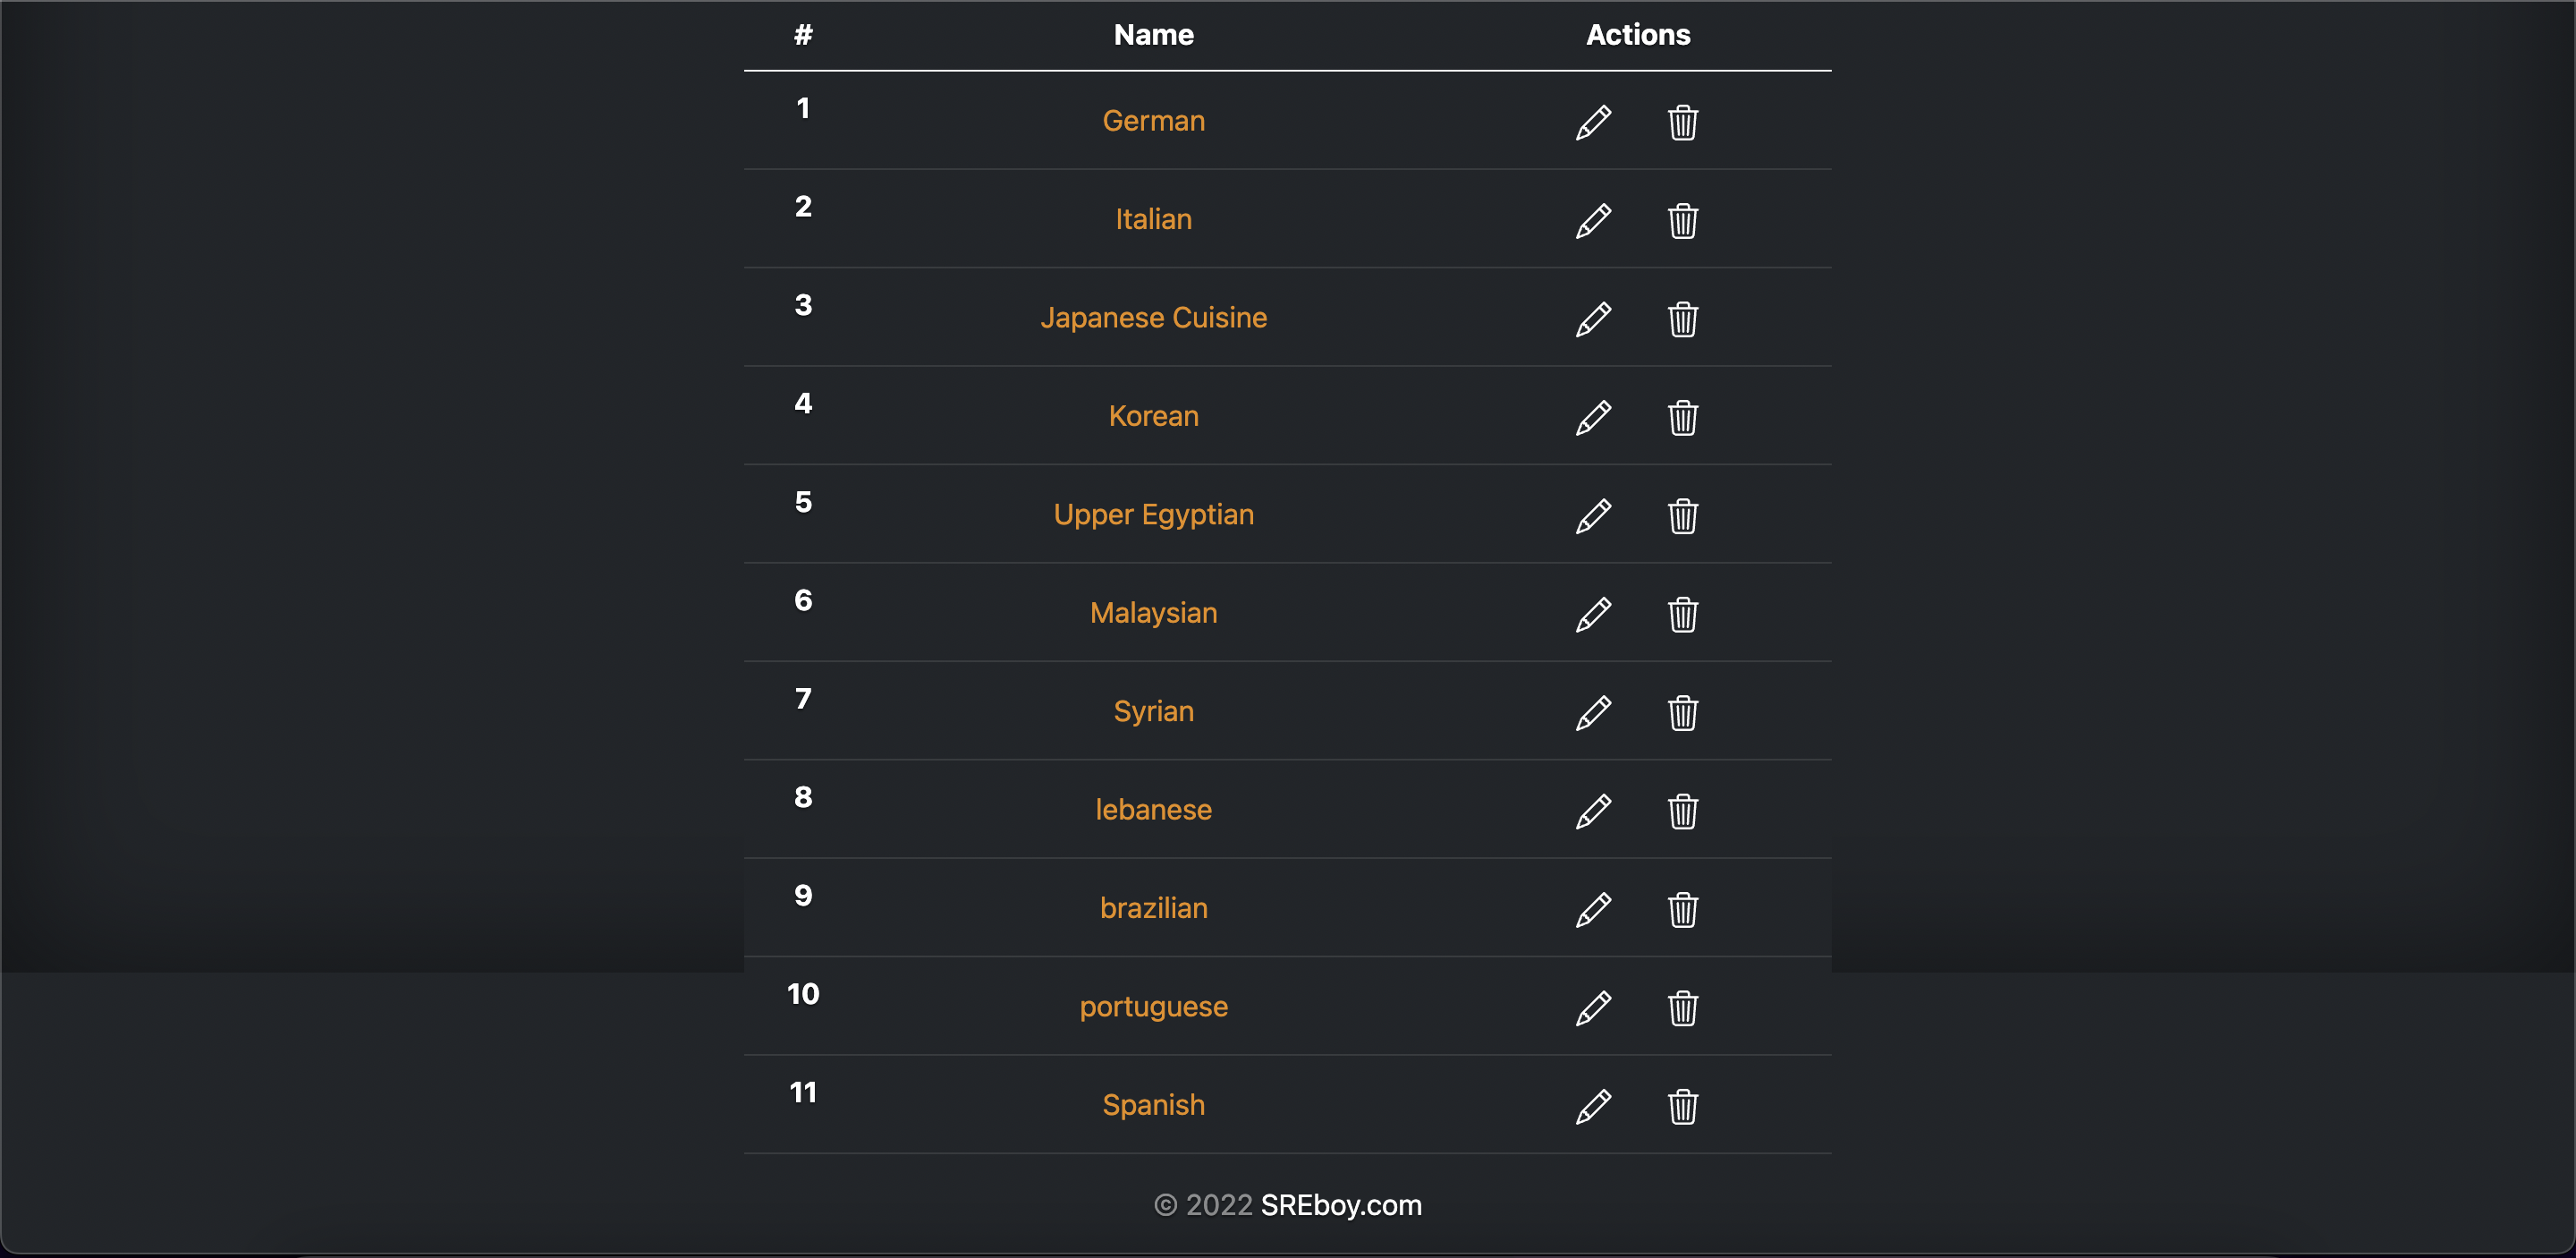2576x1258 pixels.
Task: Click the pencil icon for lebanese
Action: click(1593, 811)
